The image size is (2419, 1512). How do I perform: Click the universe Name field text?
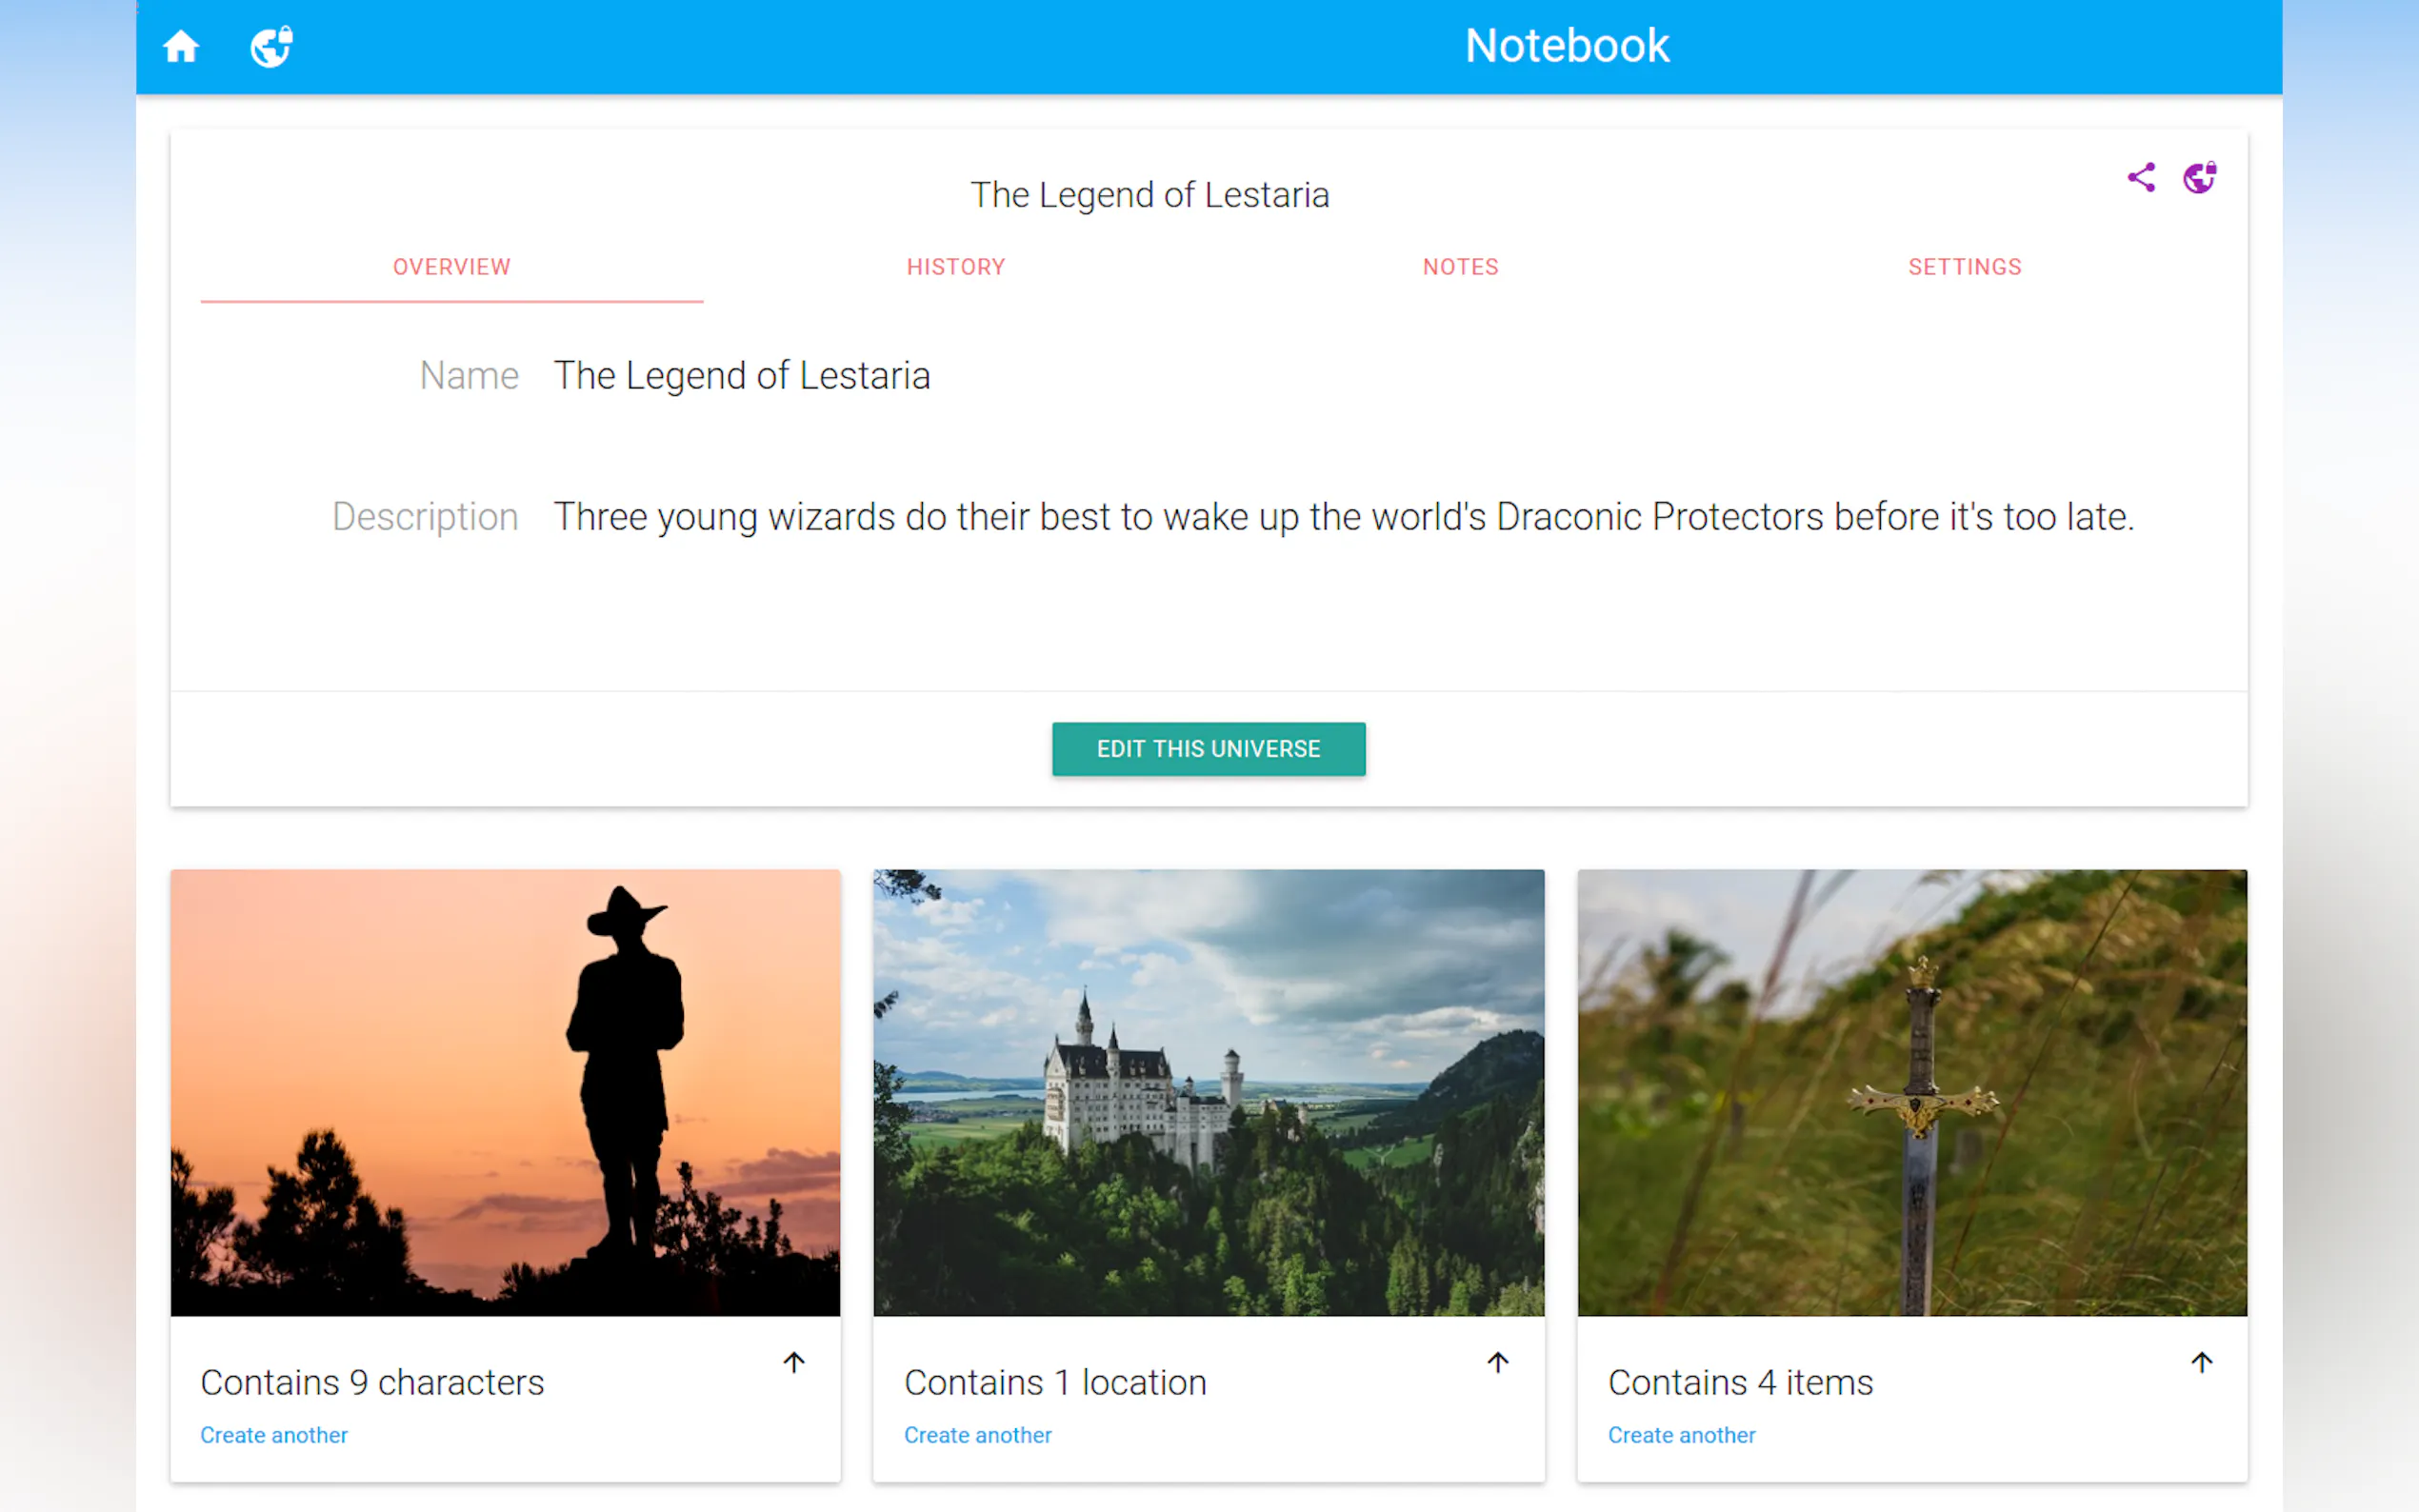pyautogui.click(x=742, y=375)
